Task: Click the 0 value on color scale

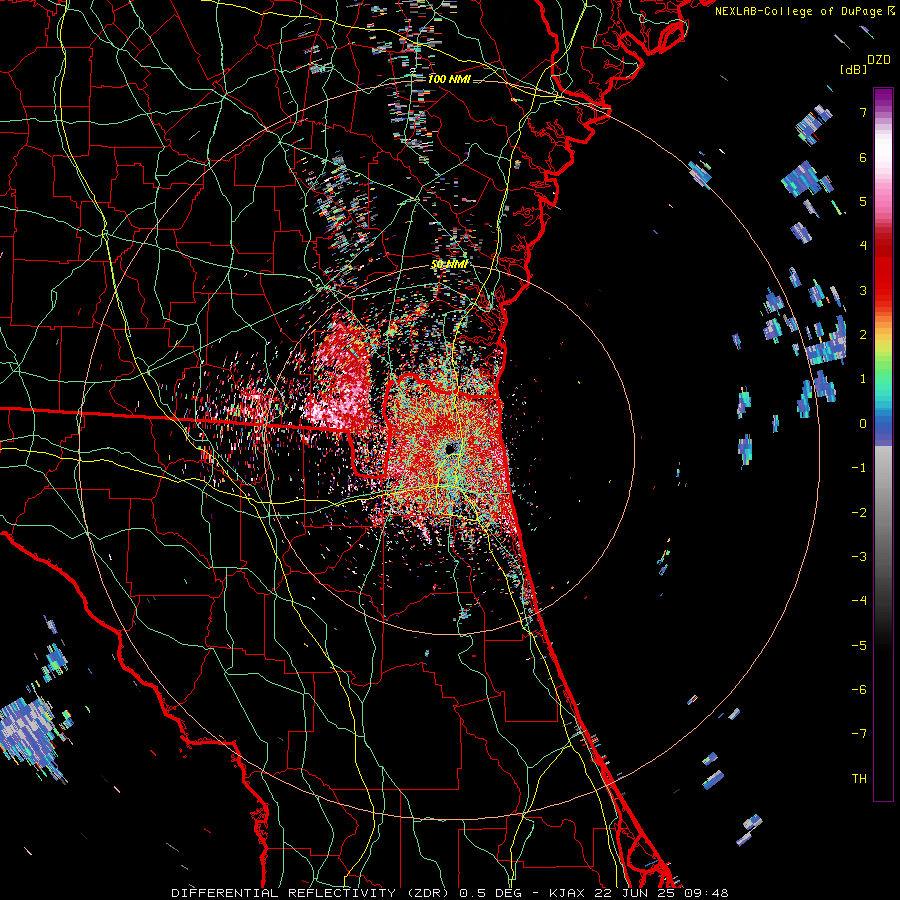Action: pyautogui.click(x=863, y=424)
